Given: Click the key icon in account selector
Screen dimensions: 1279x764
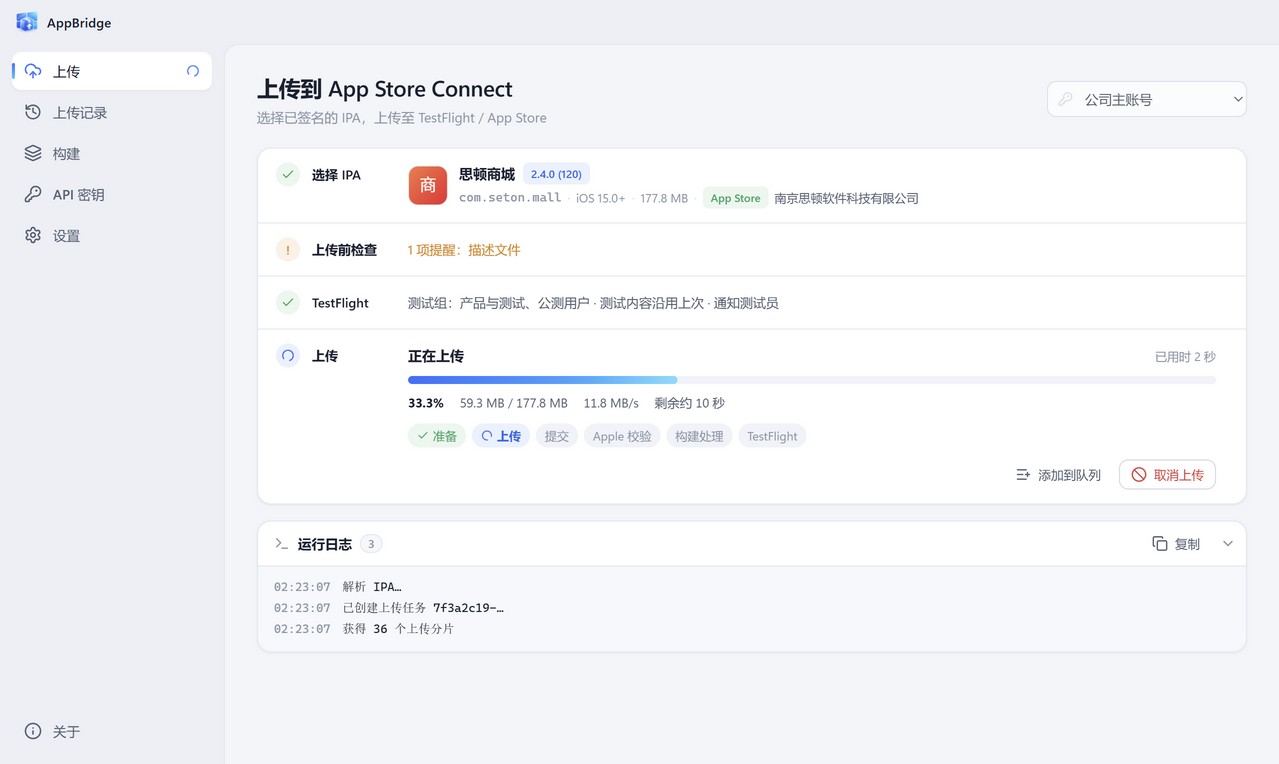Looking at the screenshot, I should tap(1066, 99).
